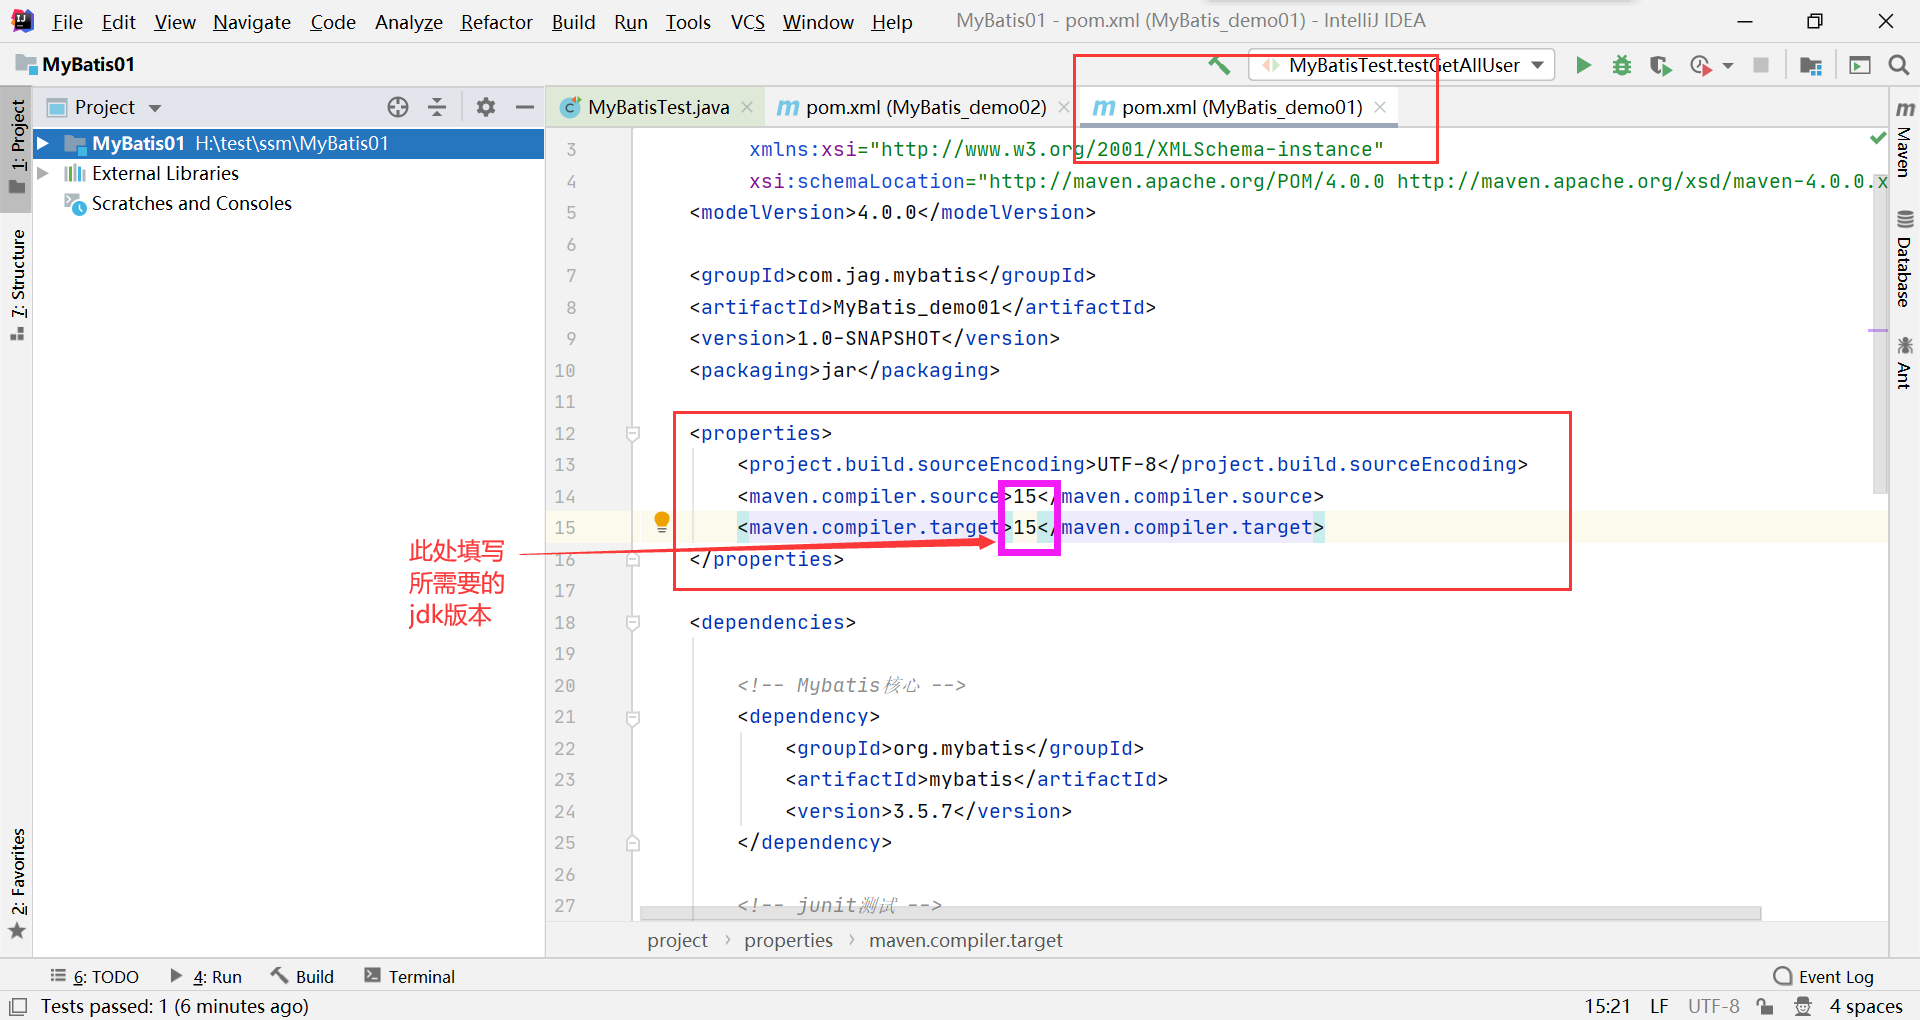Open the VCS menu
Viewport: 1920px width, 1020px height.
(747, 22)
